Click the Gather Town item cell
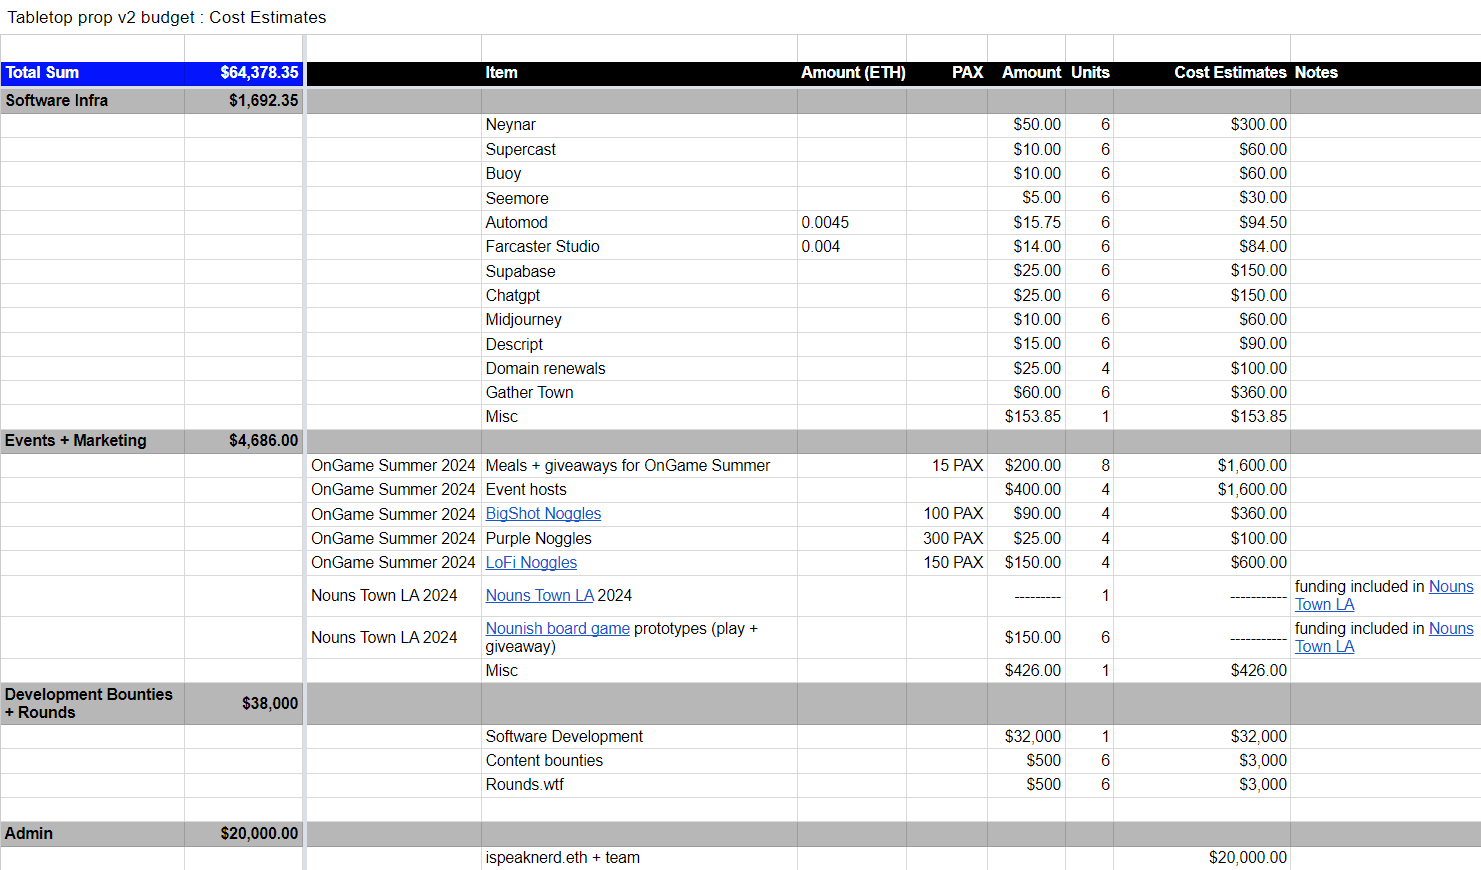1481x870 pixels. (x=529, y=393)
